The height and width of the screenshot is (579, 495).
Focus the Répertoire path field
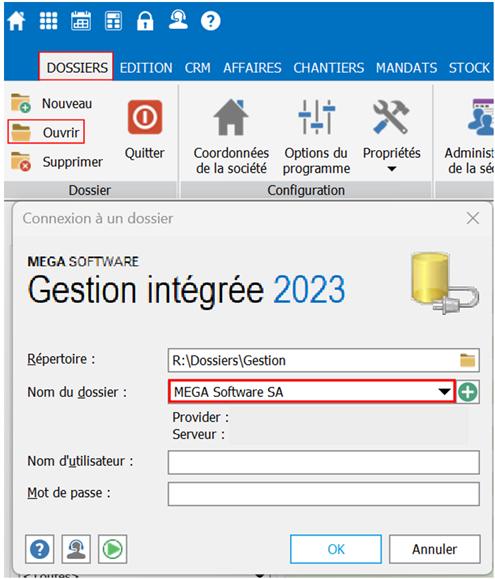324,360
